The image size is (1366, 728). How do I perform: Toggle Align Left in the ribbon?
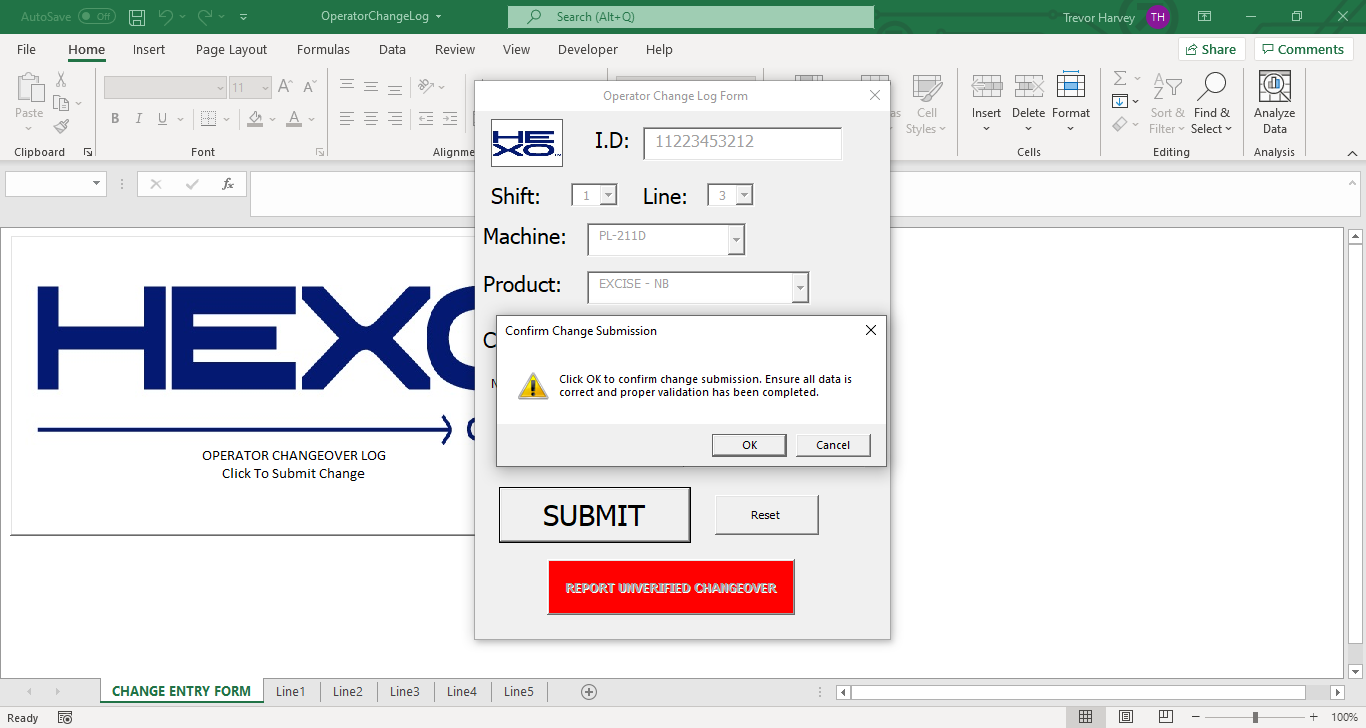[x=347, y=118]
